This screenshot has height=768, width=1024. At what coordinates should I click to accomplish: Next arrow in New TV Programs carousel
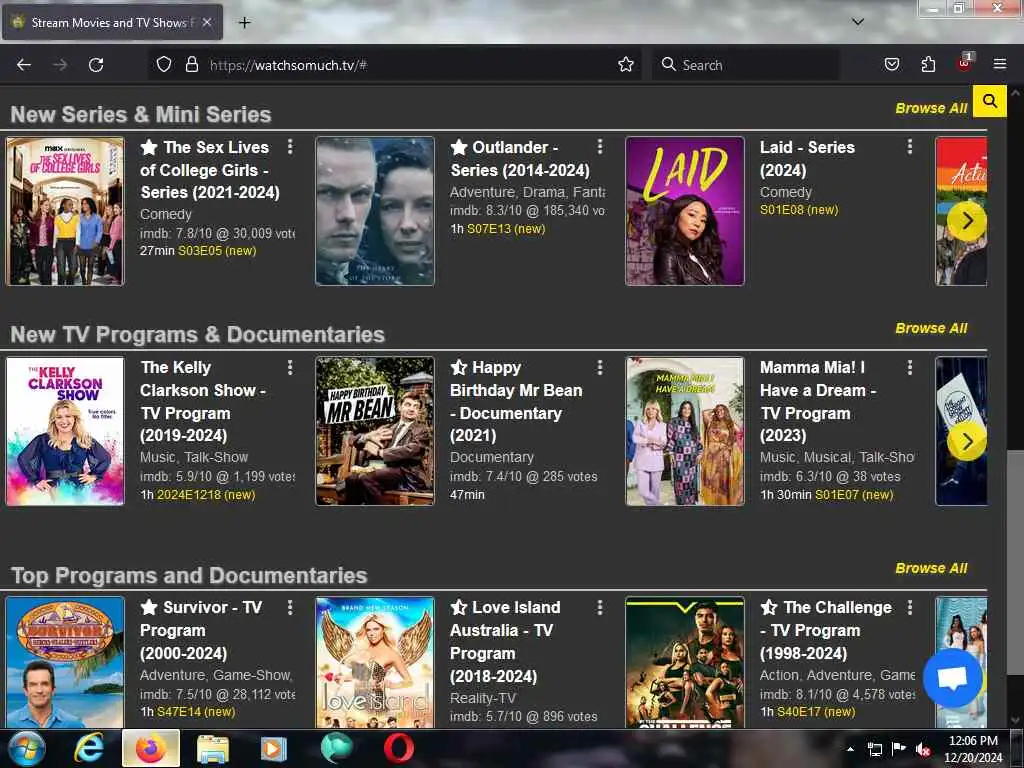[967, 441]
